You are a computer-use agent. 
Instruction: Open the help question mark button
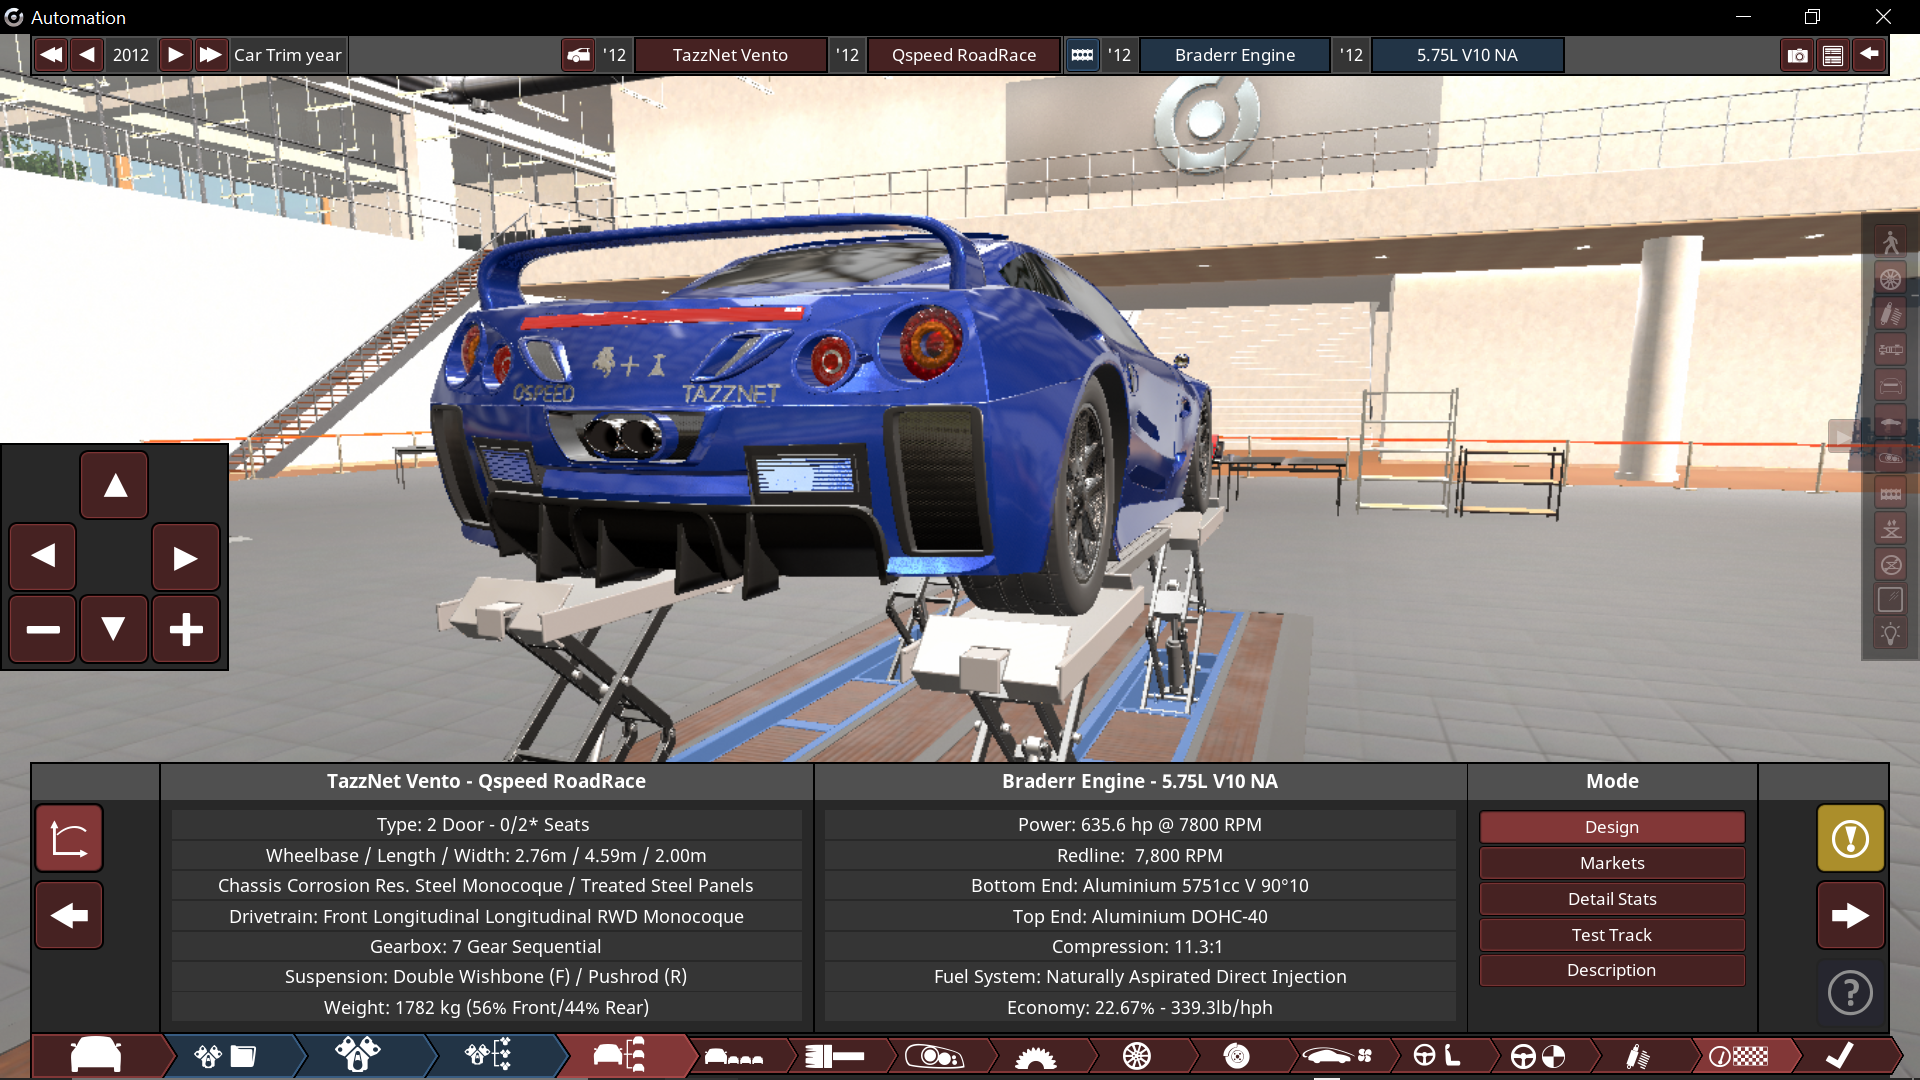pyautogui.click(x=1851, y=993)
